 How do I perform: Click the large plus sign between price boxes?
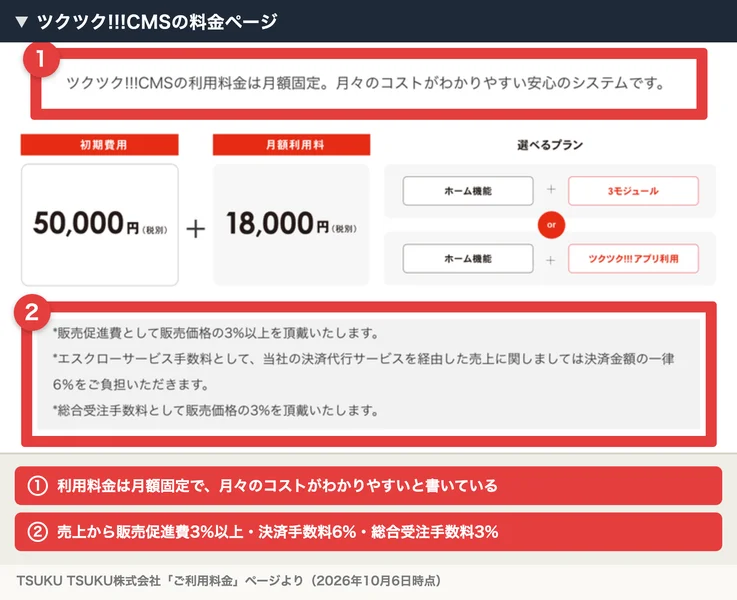(196, 229)
